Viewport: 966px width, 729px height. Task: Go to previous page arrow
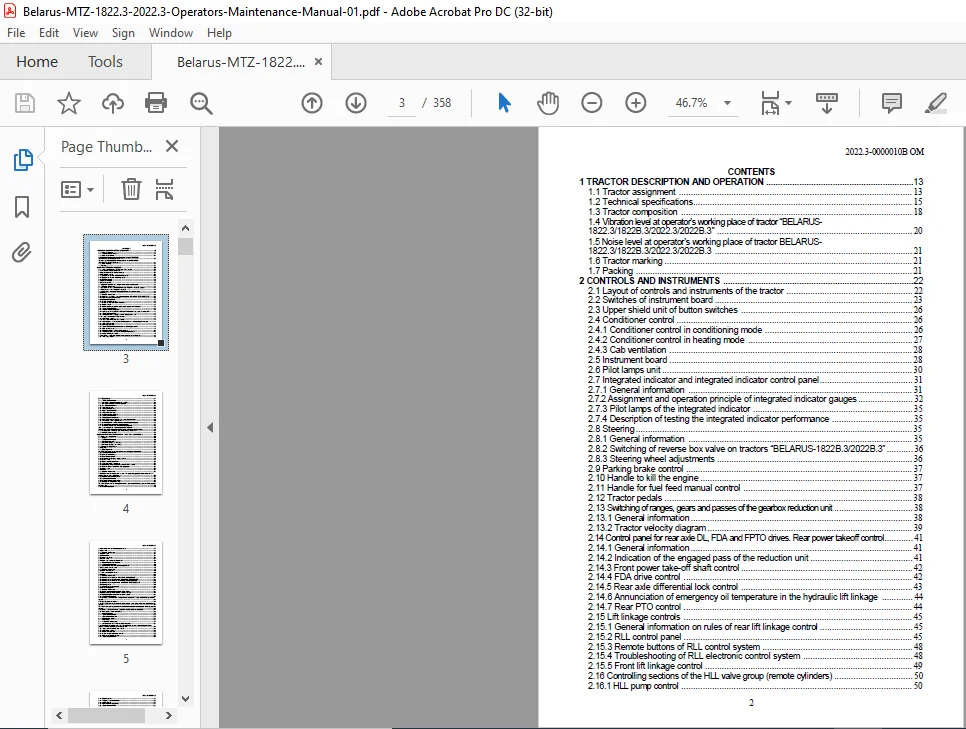click(x=312, y=103)
